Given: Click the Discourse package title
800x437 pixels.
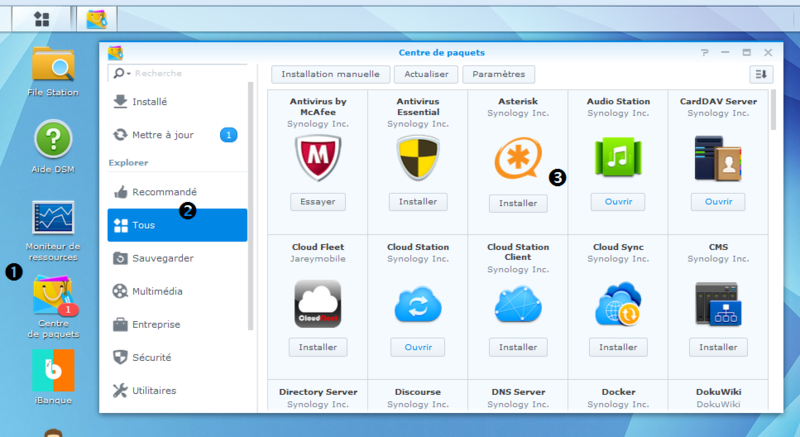Looking at the screenshot, I should [x=418, y=392].
